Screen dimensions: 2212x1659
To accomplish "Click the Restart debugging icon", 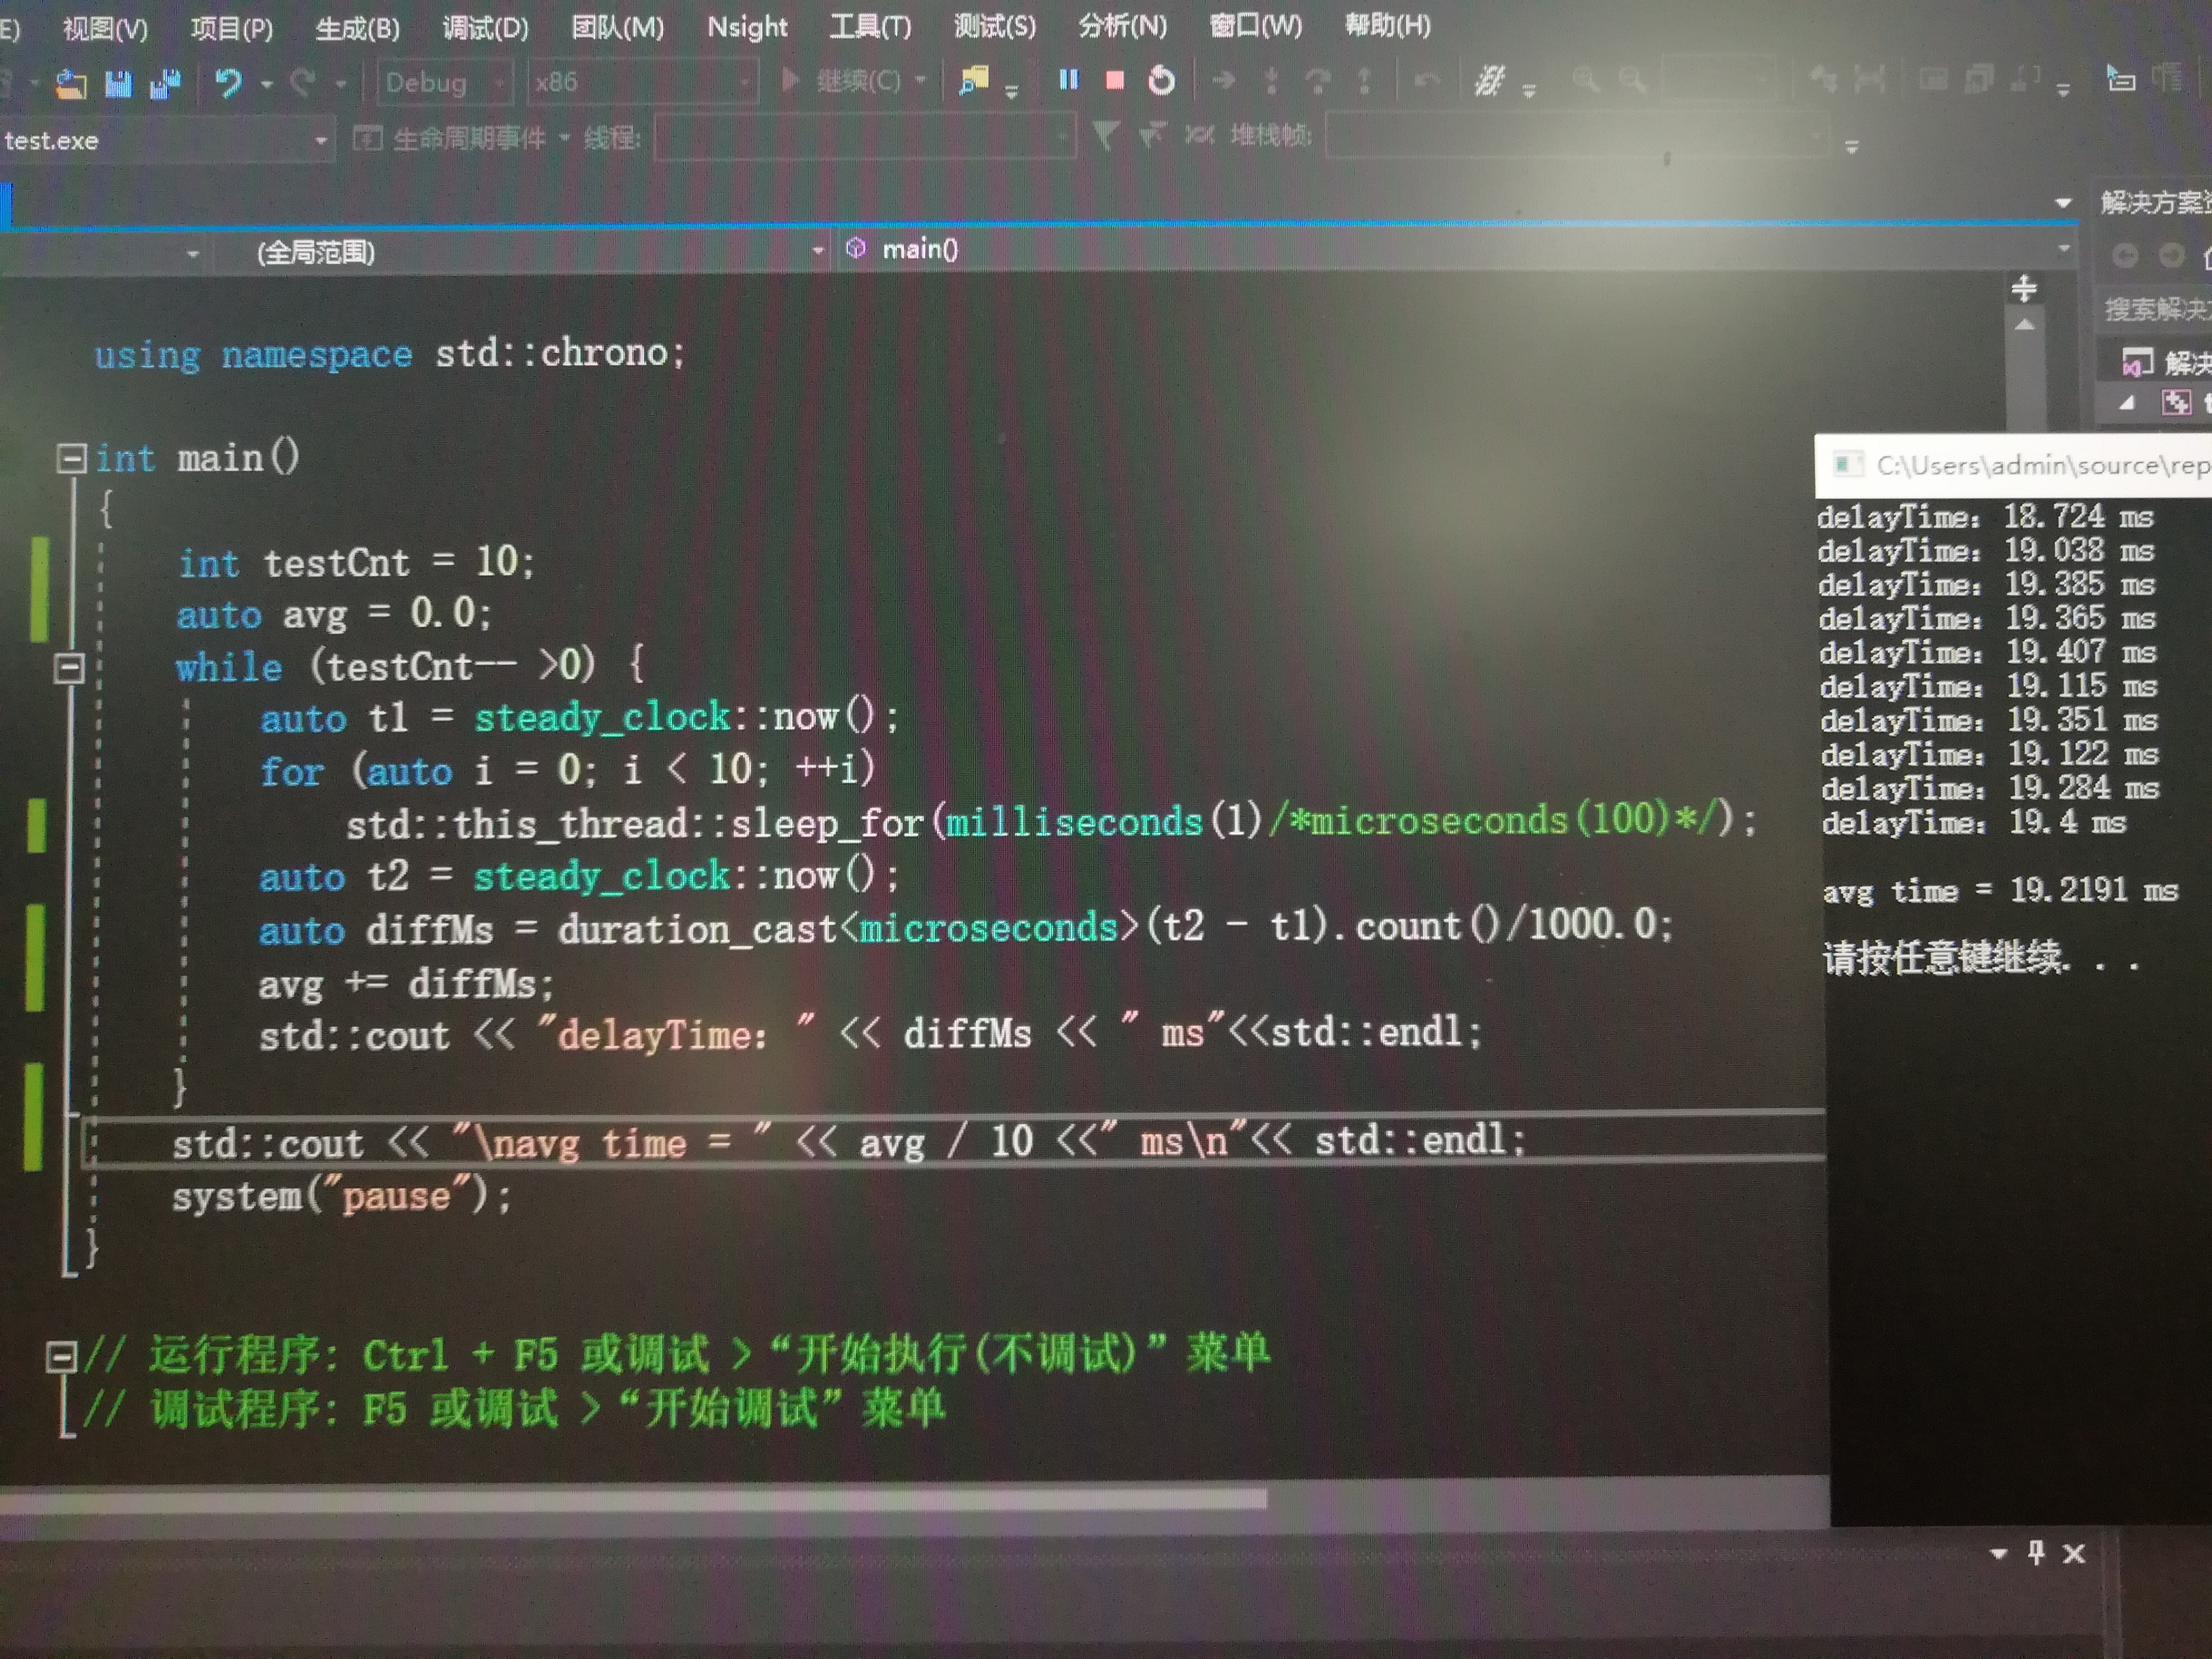I will point(1161,80).
